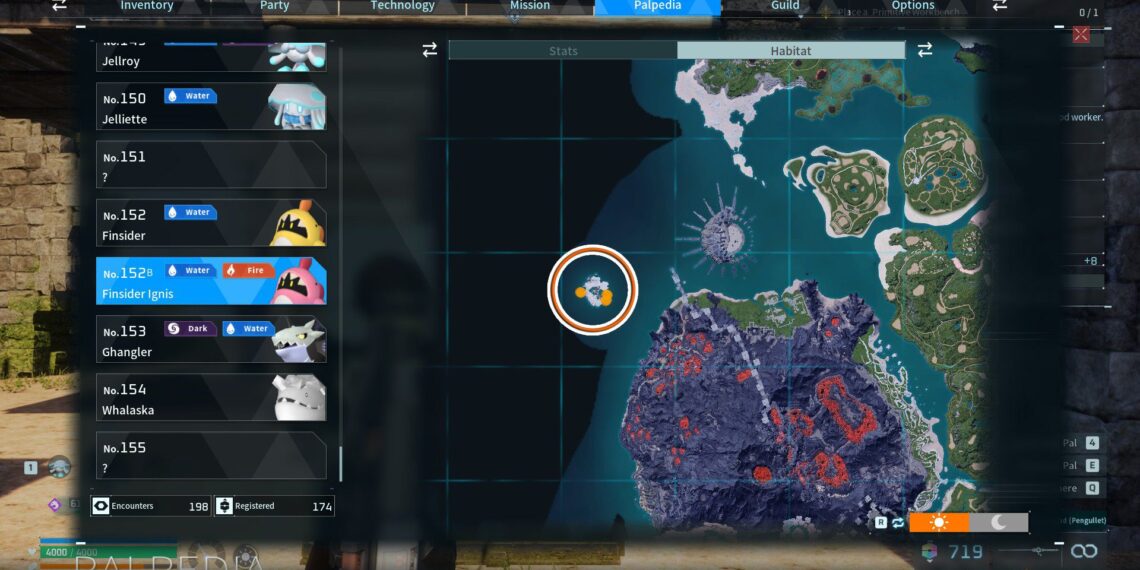Click Finsider Ignis portrait thumbnail
This screenshot has height=570, width=1140.
[x=297, y=281]
